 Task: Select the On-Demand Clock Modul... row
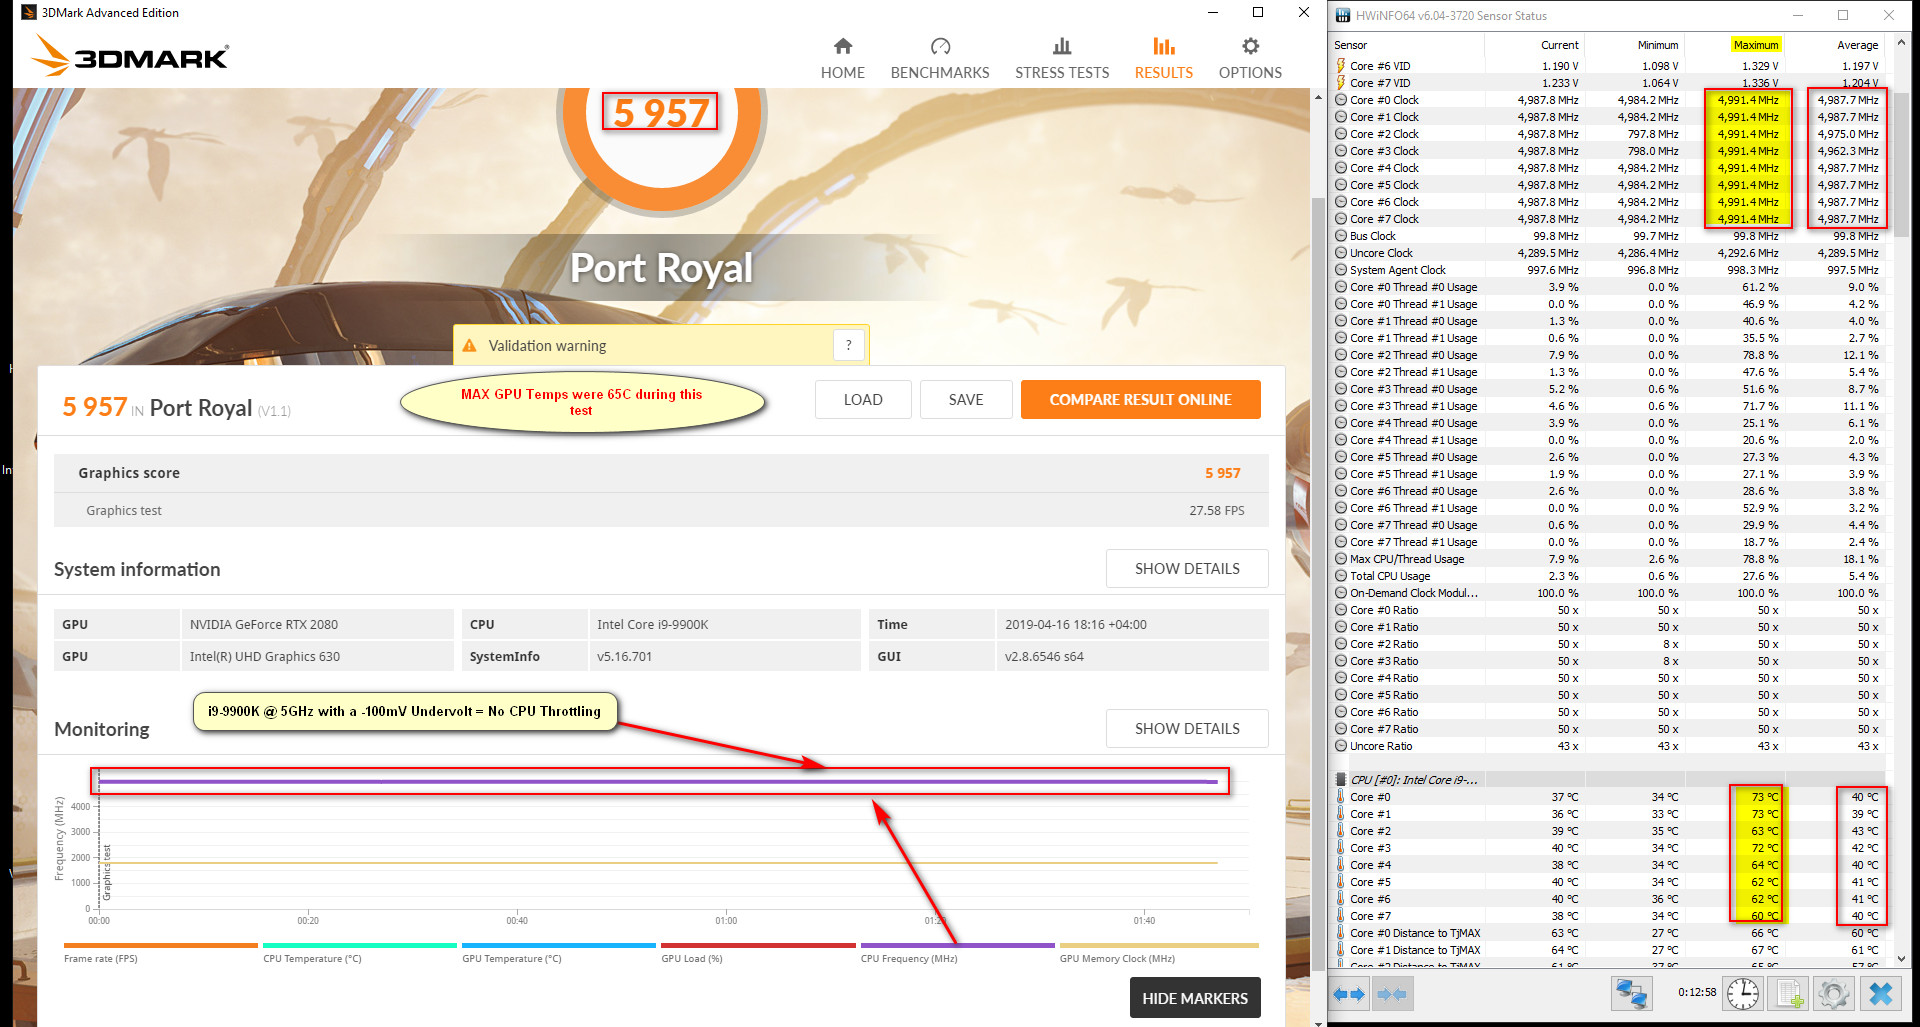pos(1609,593)
